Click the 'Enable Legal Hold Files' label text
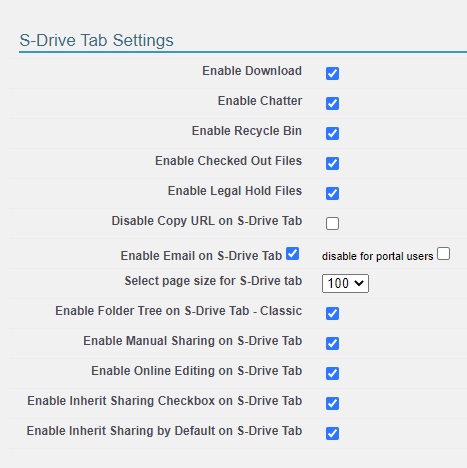 pos(235,191)
